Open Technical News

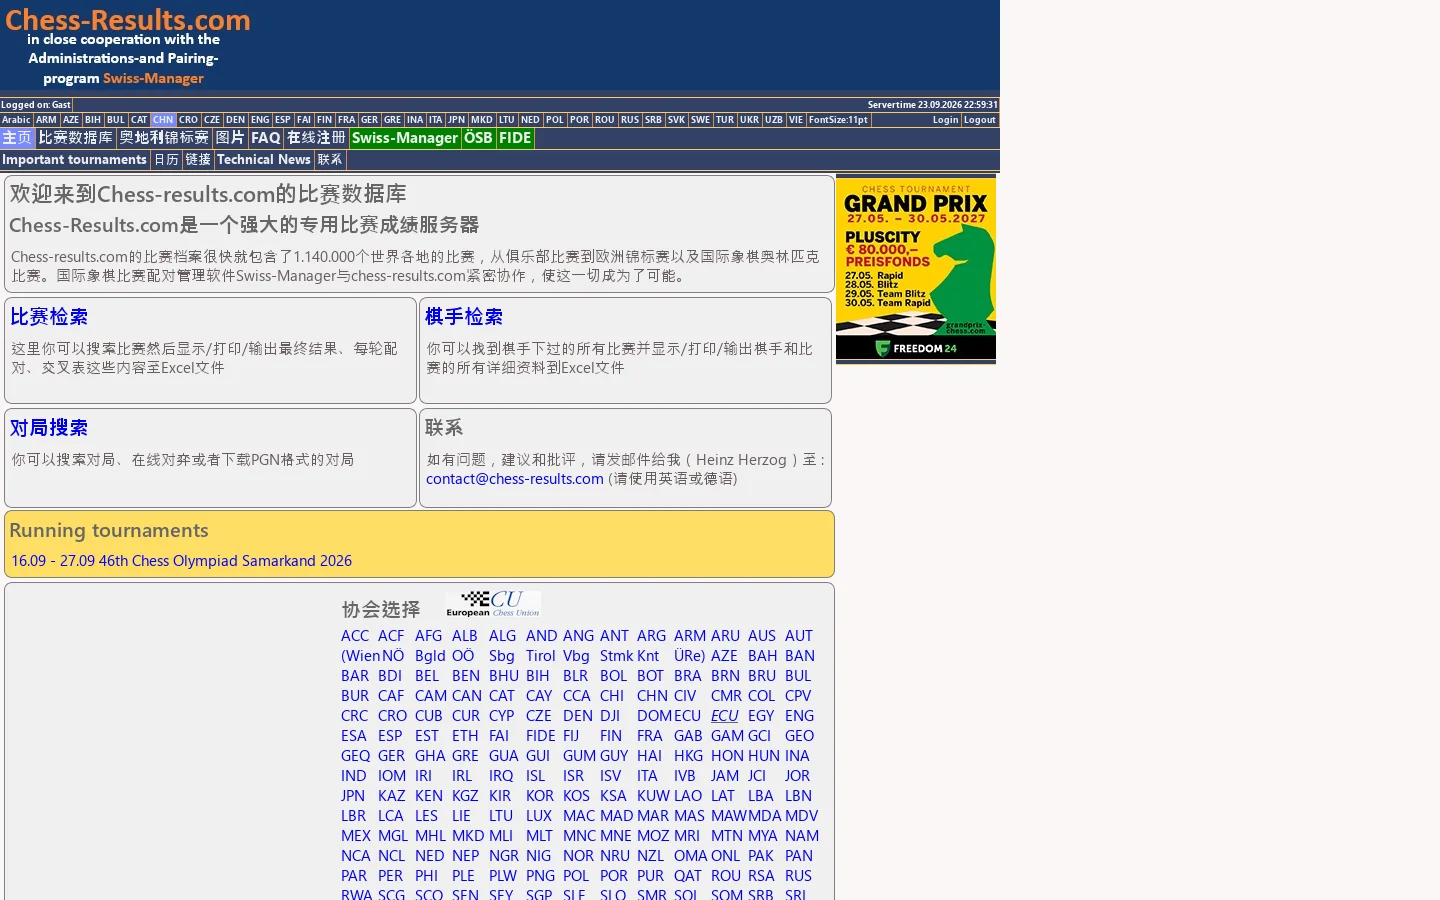click(x=264, y=160)
